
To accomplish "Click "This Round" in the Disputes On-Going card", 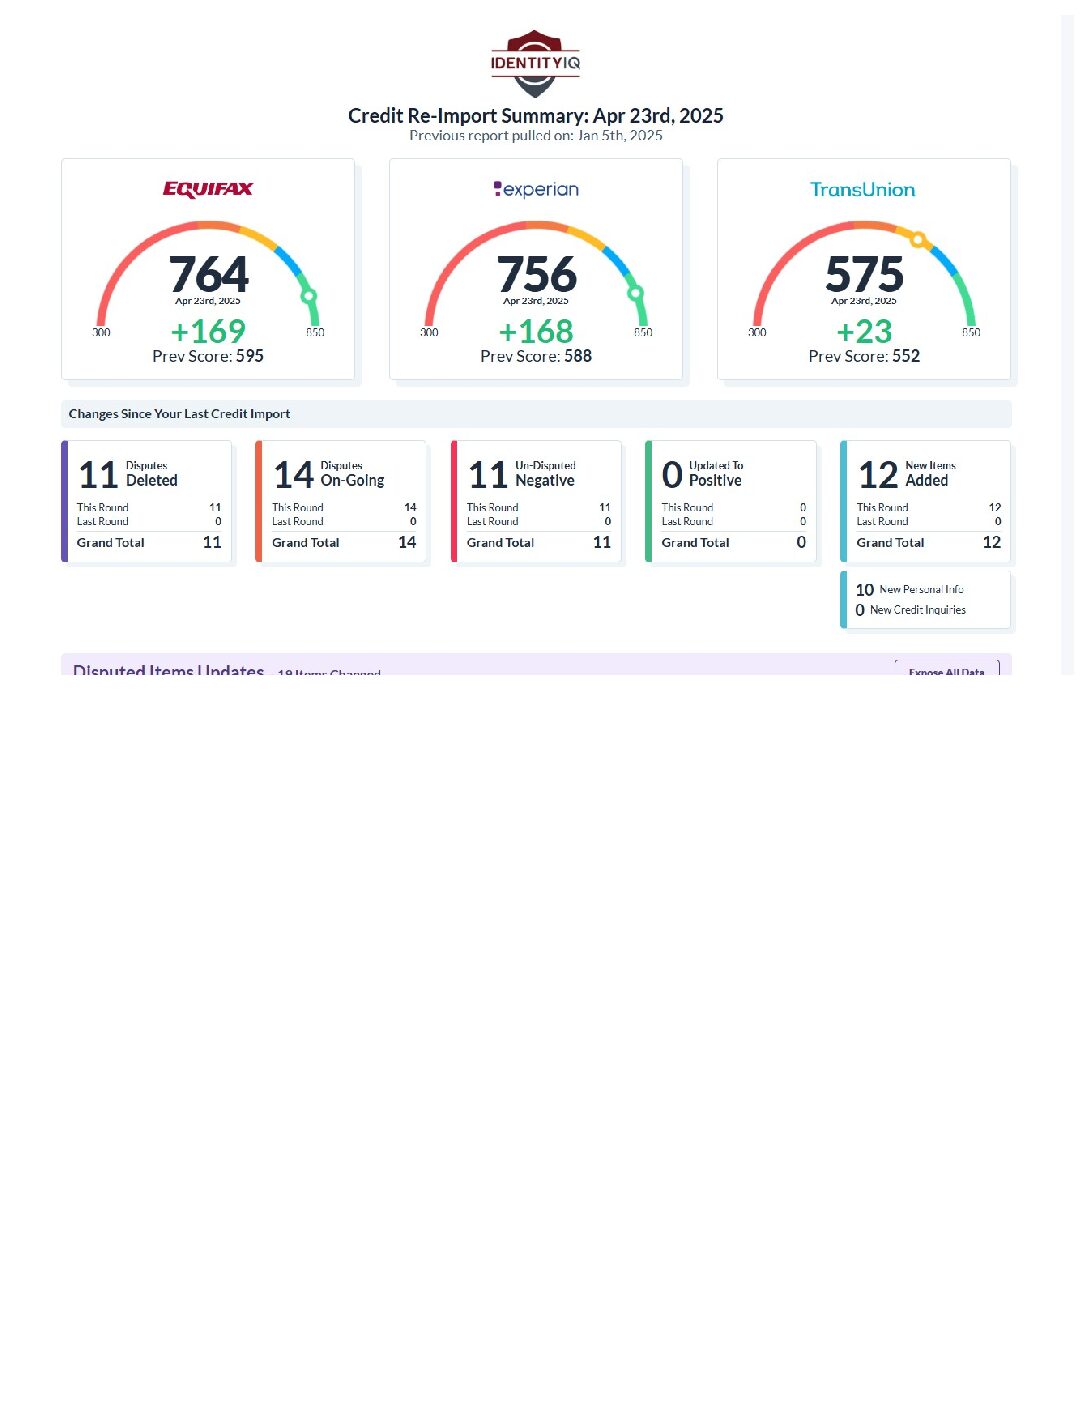I will [x=298, y=507].
